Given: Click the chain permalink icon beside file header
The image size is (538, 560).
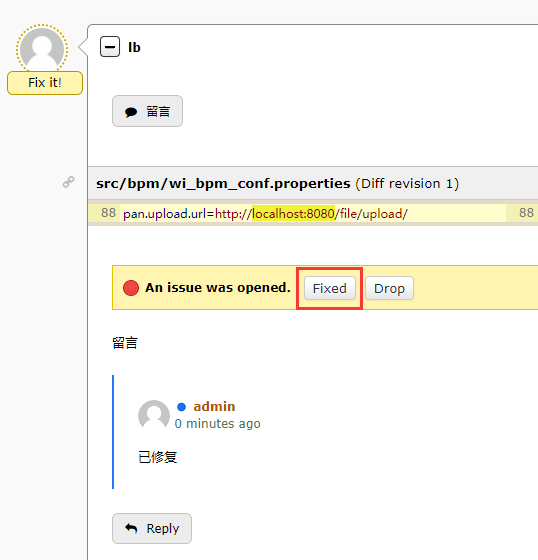Looking at the screenshot, I should click(x=69, y=182).
